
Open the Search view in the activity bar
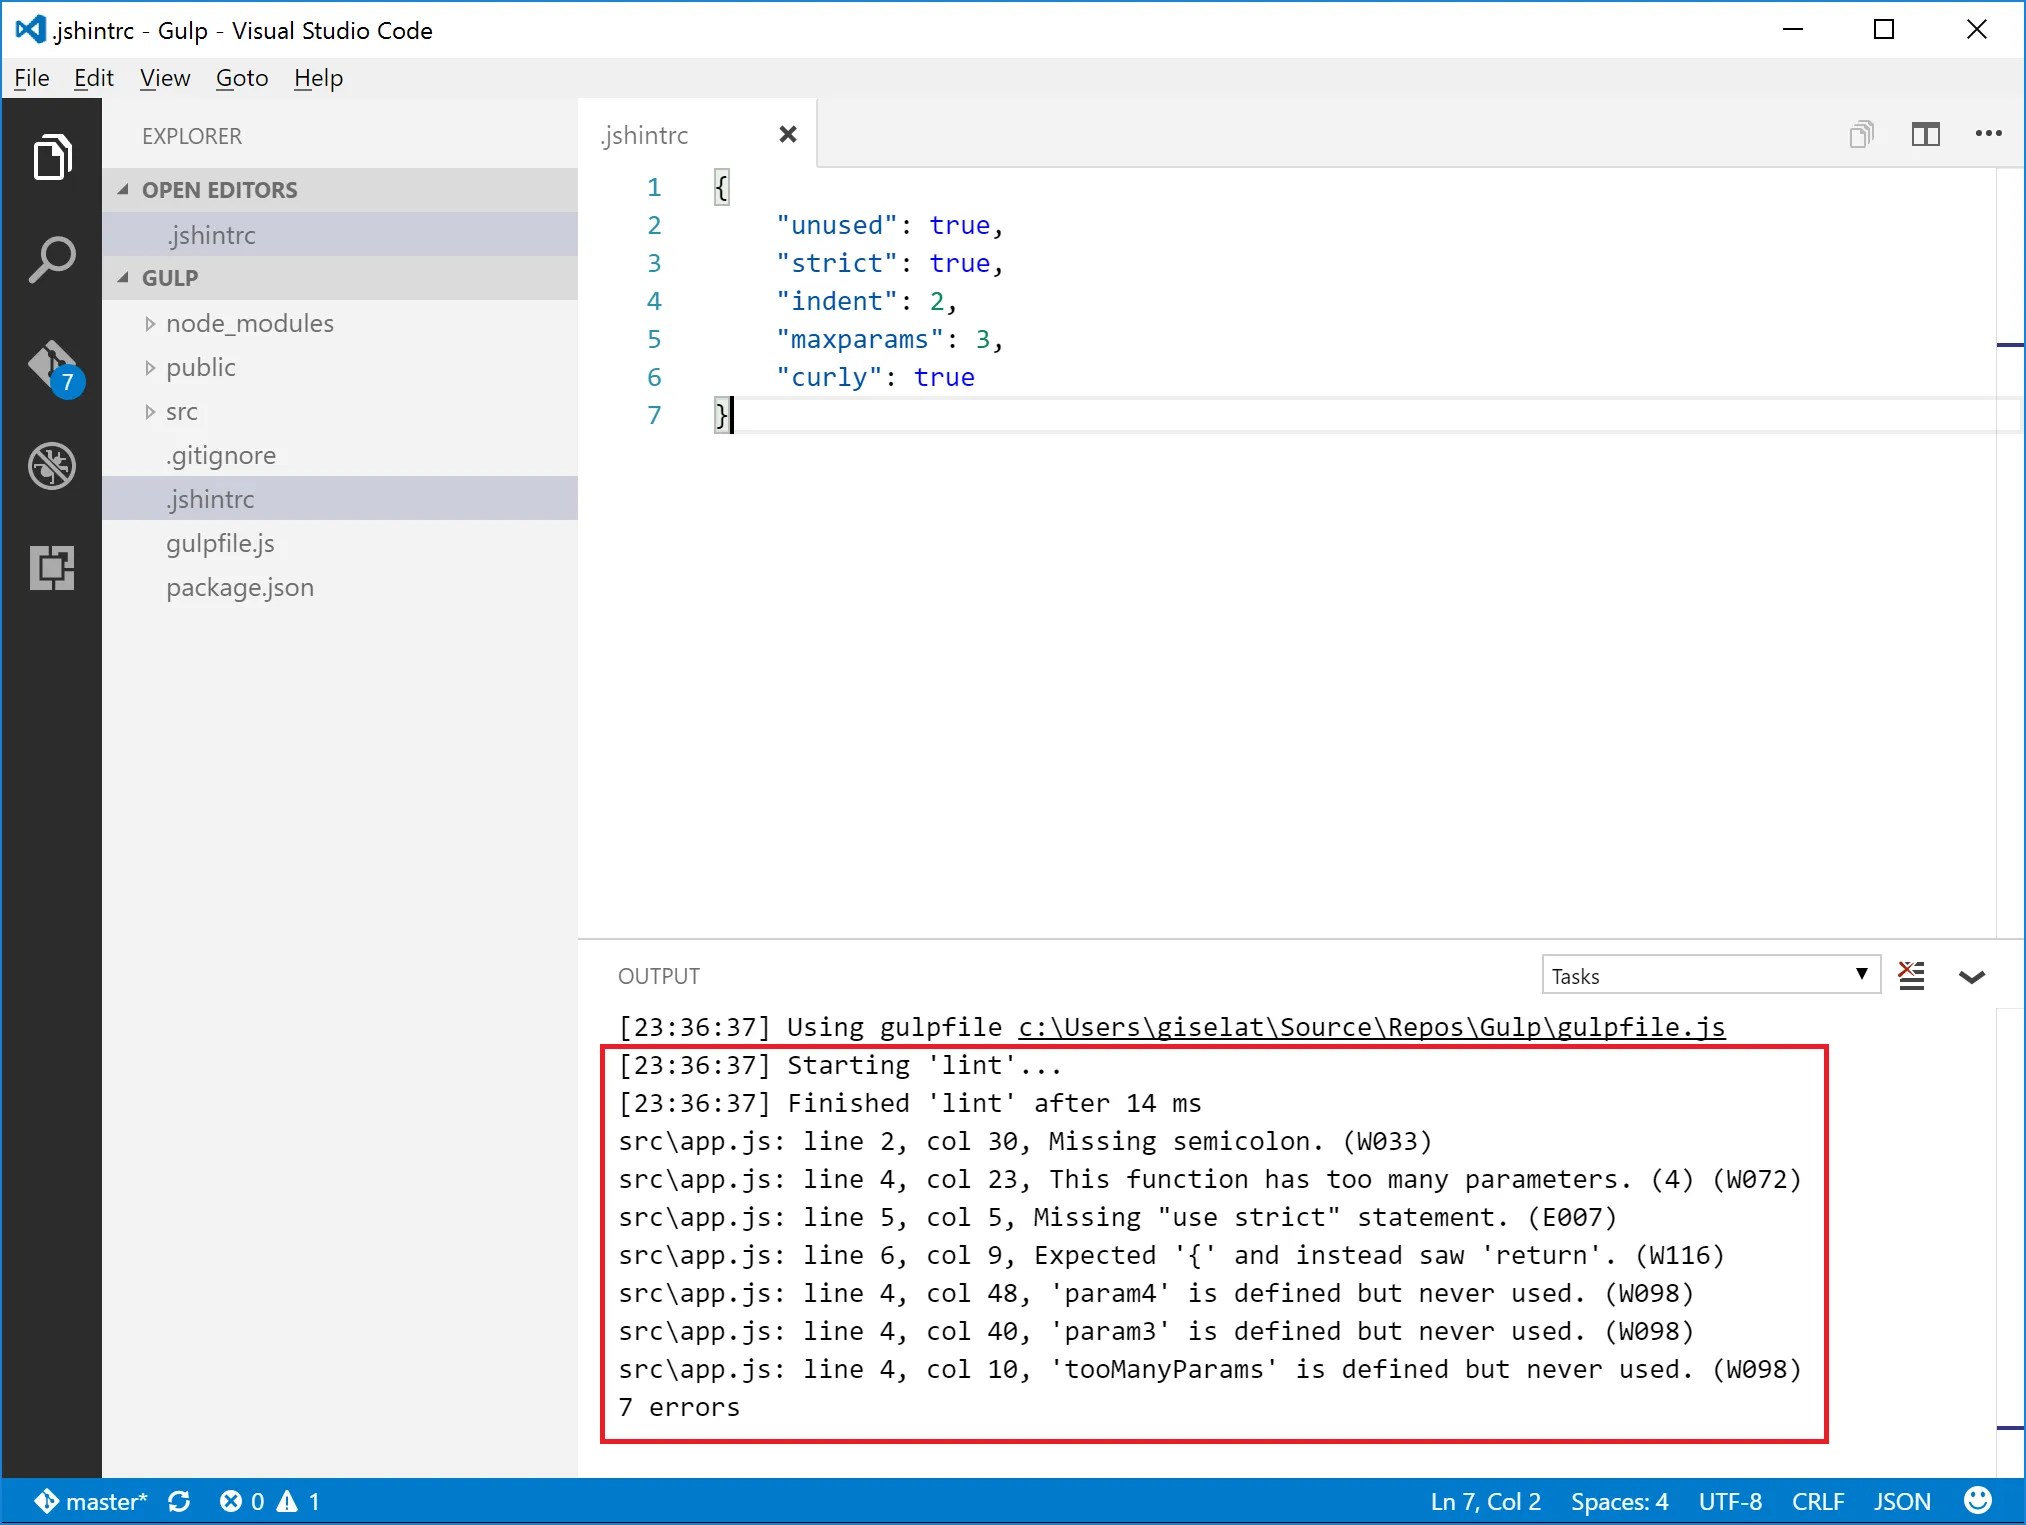pos(52,260)
